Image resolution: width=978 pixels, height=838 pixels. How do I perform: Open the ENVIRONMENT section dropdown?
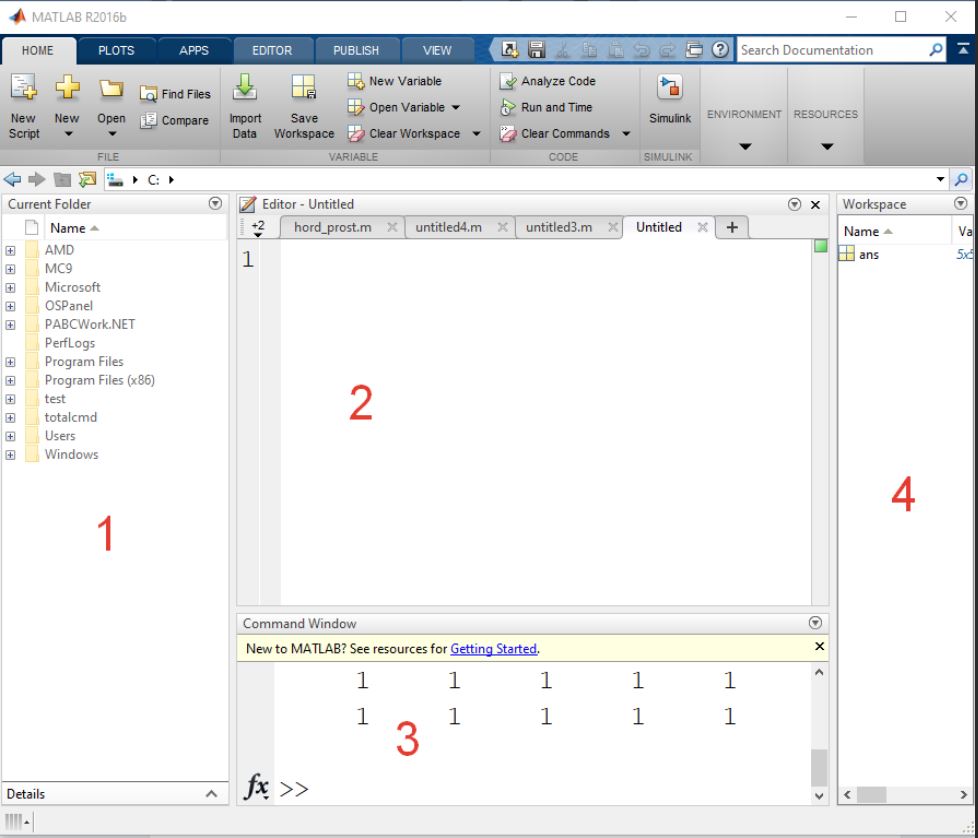coord(745,147)
